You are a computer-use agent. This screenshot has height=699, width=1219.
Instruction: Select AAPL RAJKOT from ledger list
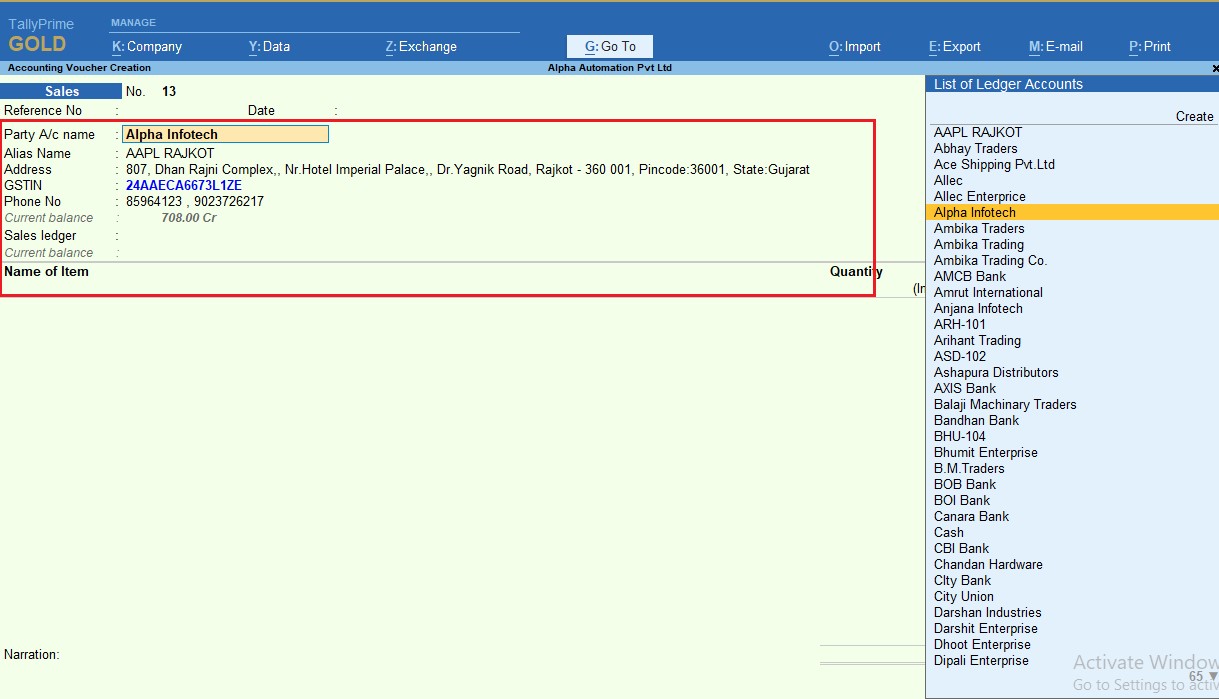978,132
